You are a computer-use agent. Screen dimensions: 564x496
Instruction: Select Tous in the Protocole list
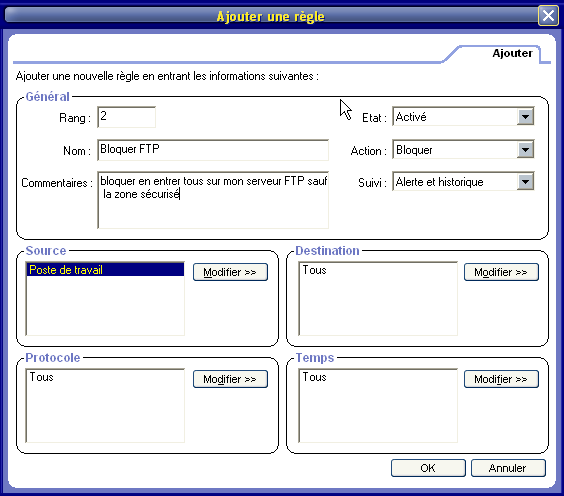point(41,377)
